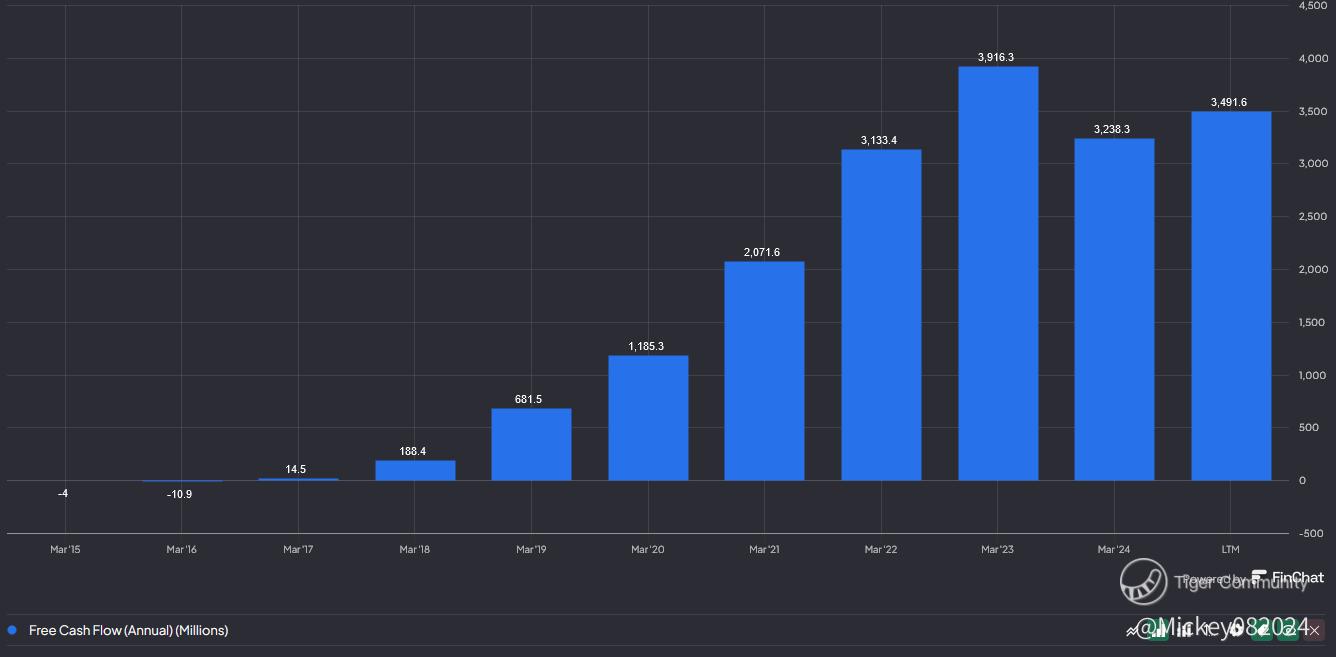Click the -10.9 data label for Mar '16

point(179,494)
